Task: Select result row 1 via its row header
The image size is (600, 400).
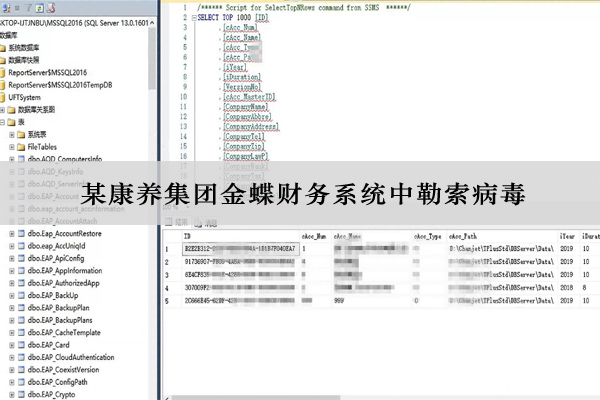Action: [x=172, y=249]
